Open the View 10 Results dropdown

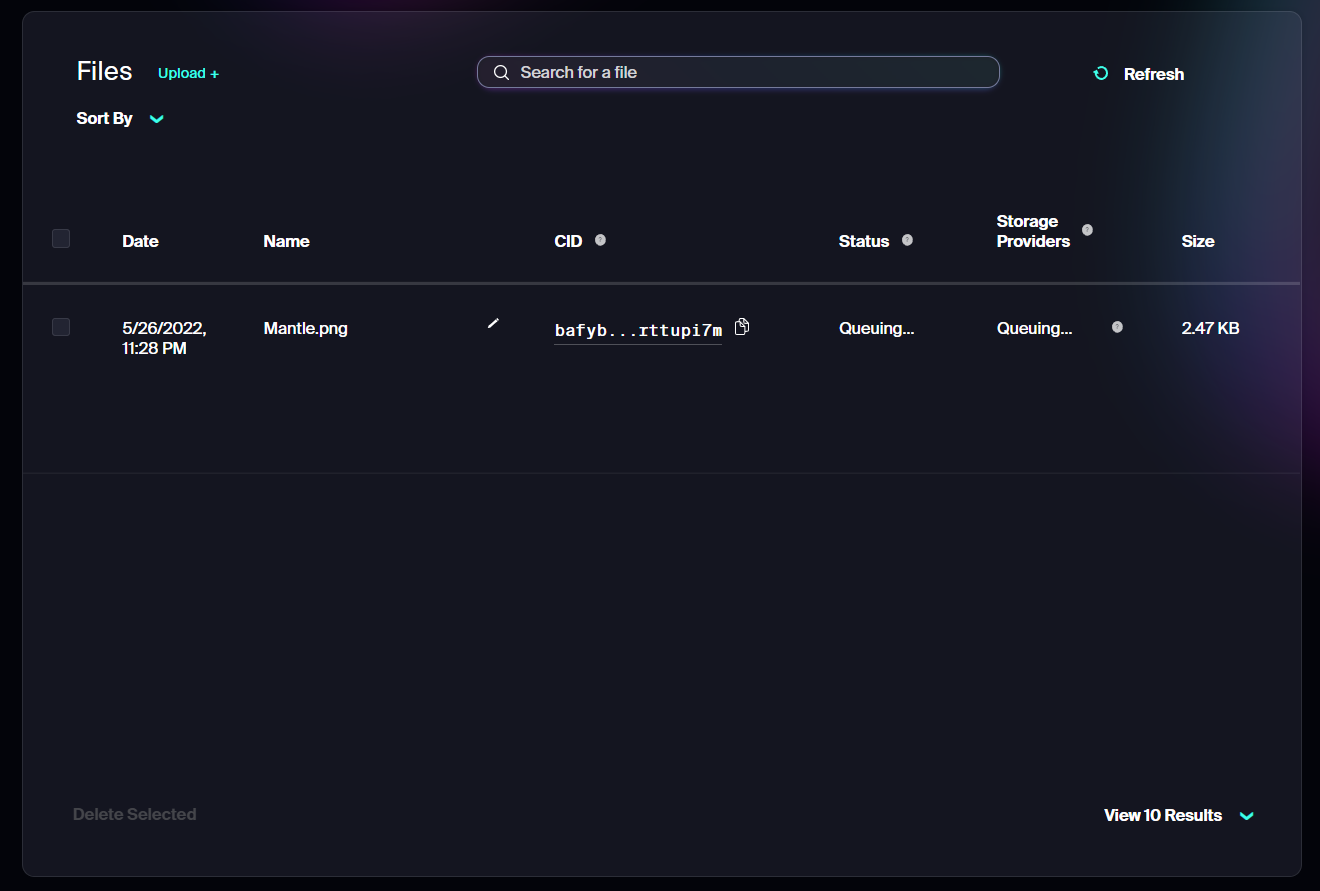(x=1246, y=816)
